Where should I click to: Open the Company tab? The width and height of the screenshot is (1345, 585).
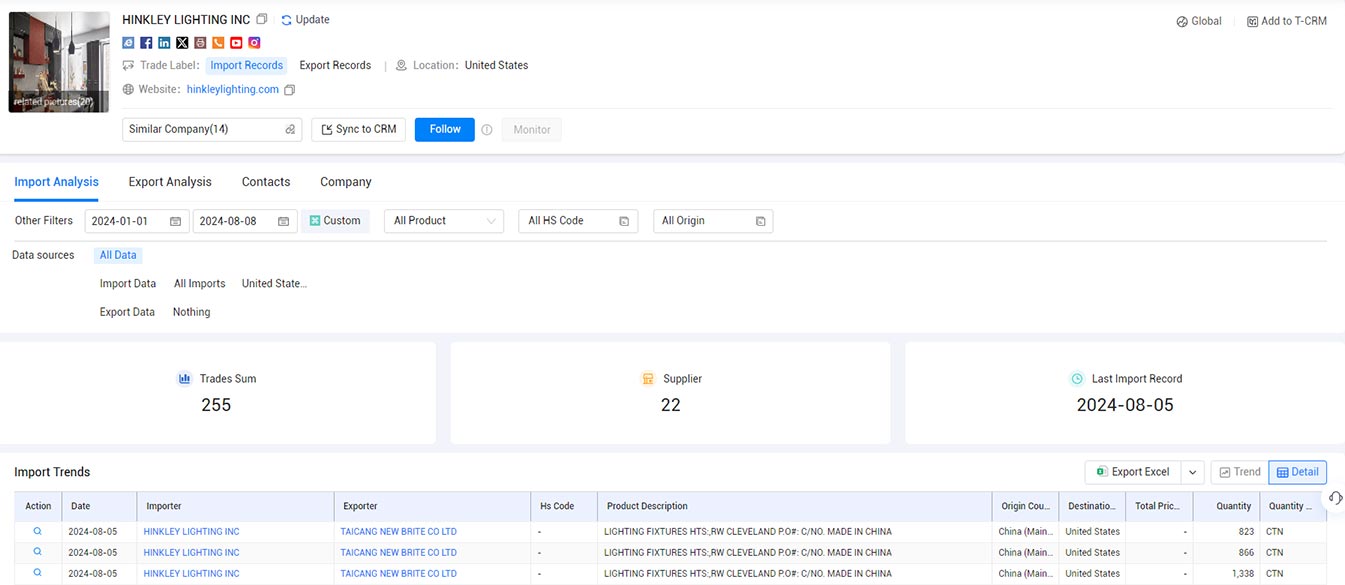click(346, 182)
